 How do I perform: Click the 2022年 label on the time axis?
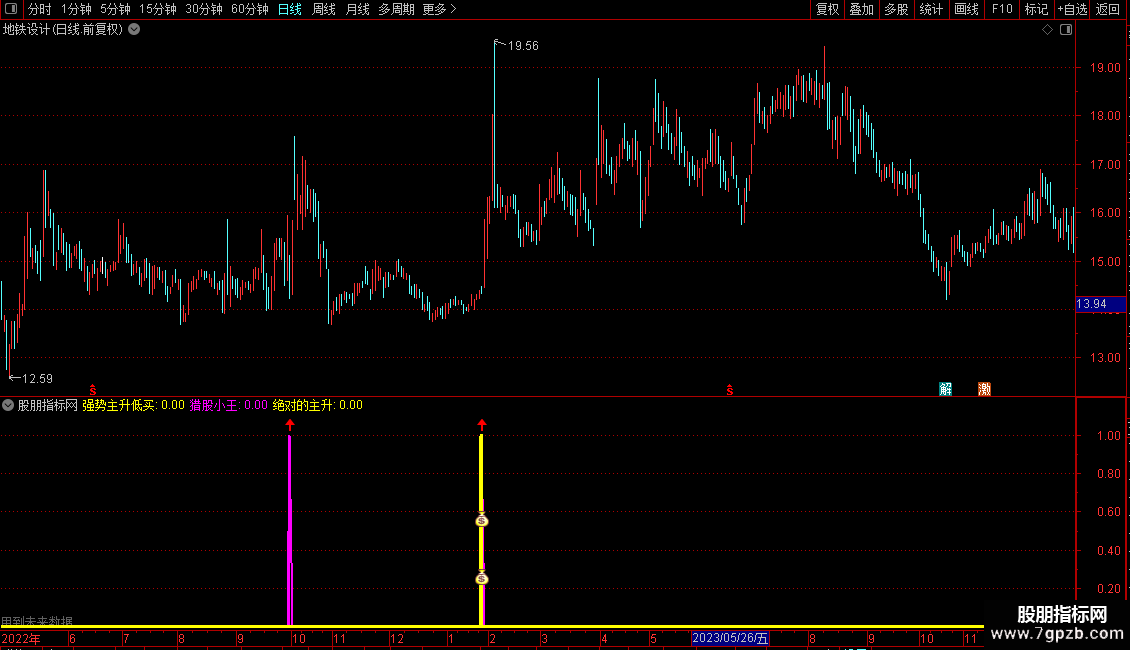21,638
